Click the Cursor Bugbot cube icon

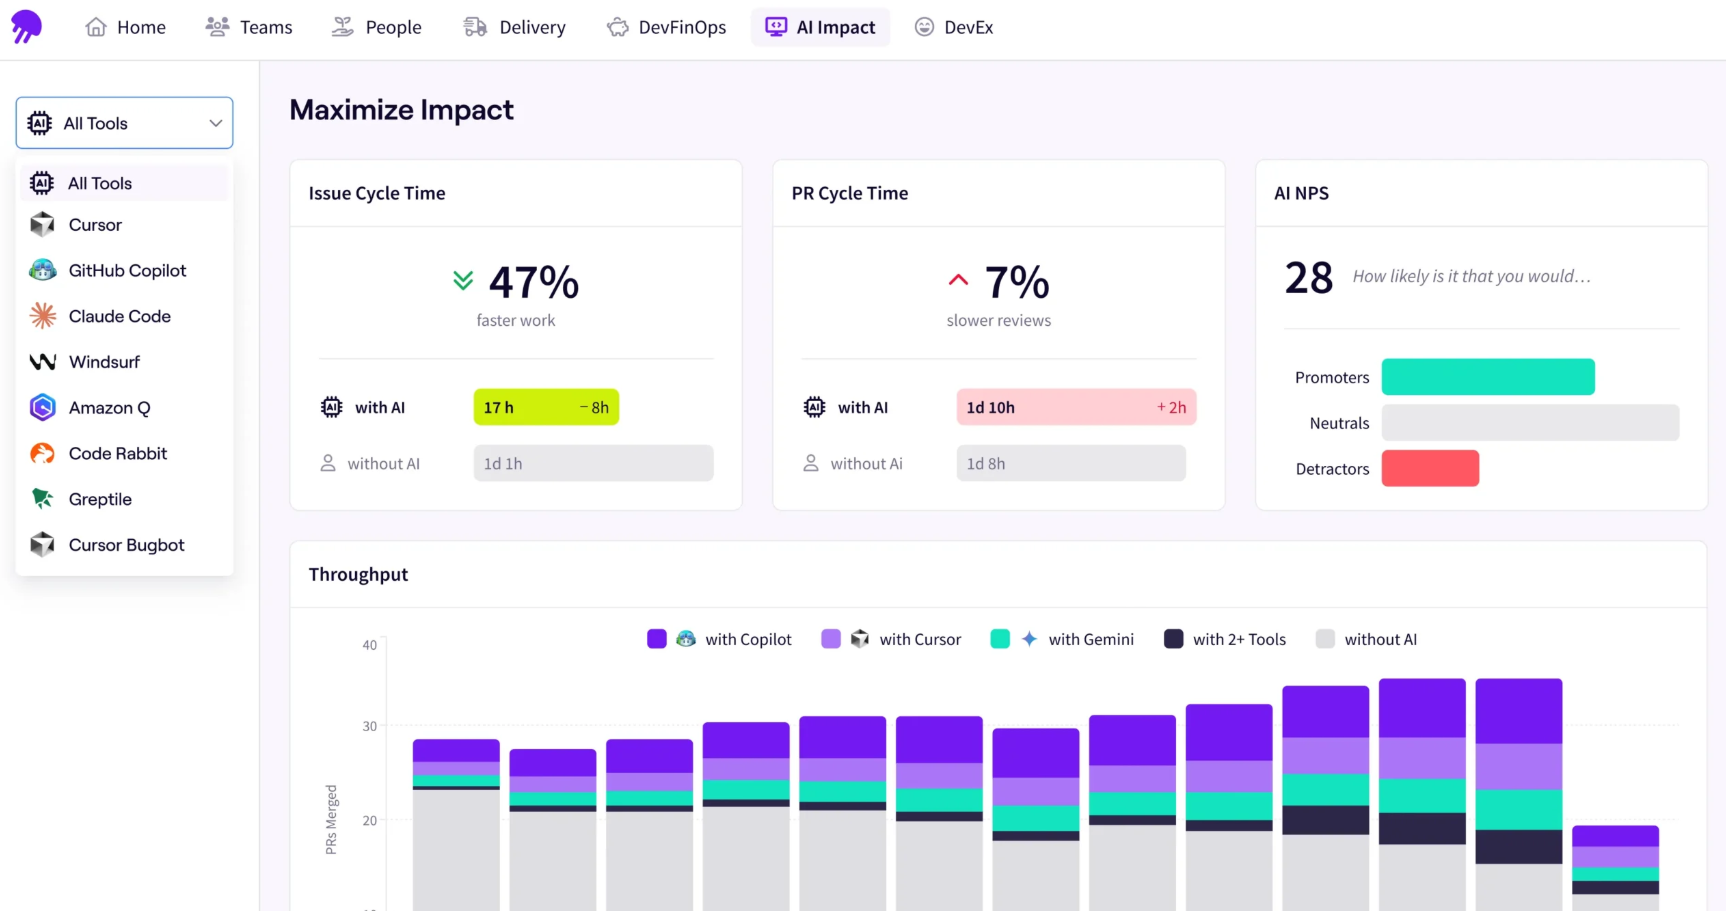tap(43, 545)
